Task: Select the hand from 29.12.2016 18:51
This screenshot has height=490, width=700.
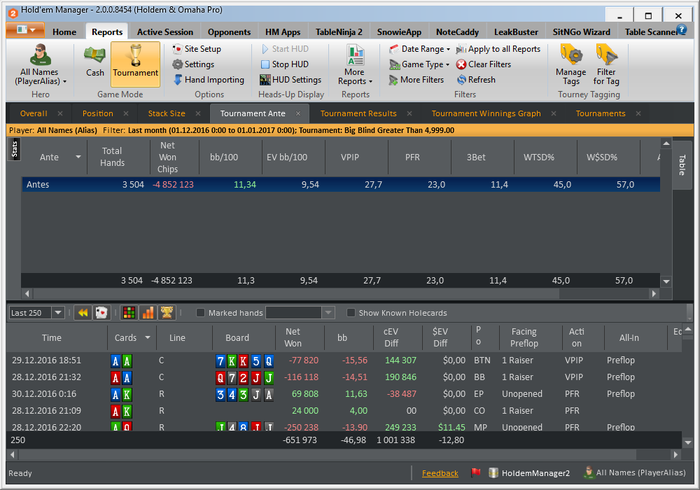Action: pyautogui.click(x=344, y=360)
